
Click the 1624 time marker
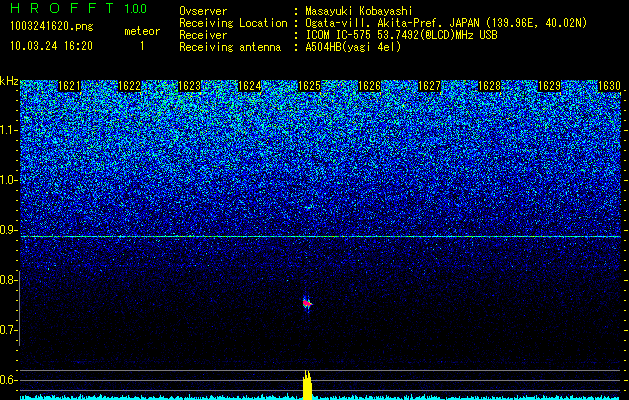click(x=250, y=86)
